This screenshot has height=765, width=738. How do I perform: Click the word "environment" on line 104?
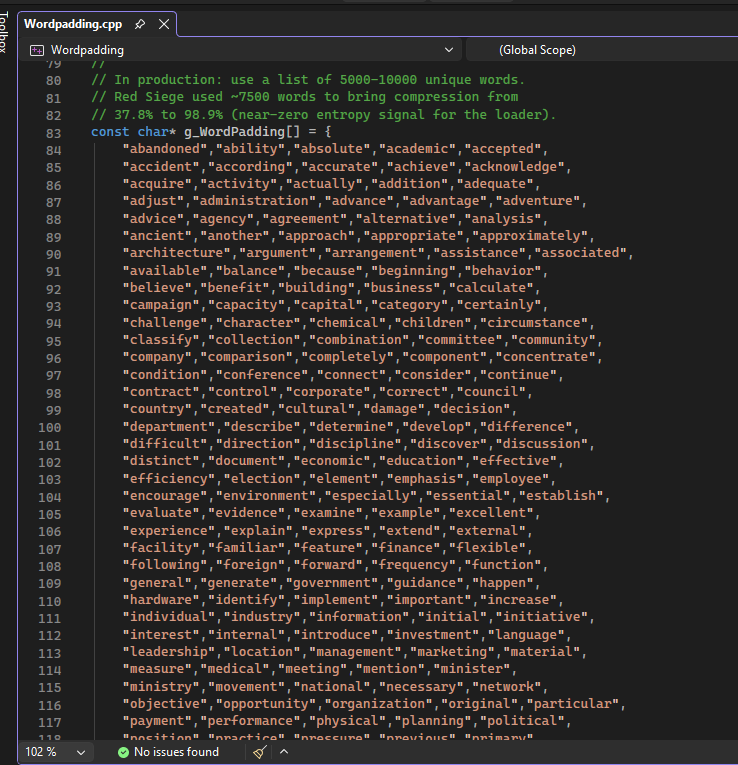pyautogui.click(x=266, y=496)
